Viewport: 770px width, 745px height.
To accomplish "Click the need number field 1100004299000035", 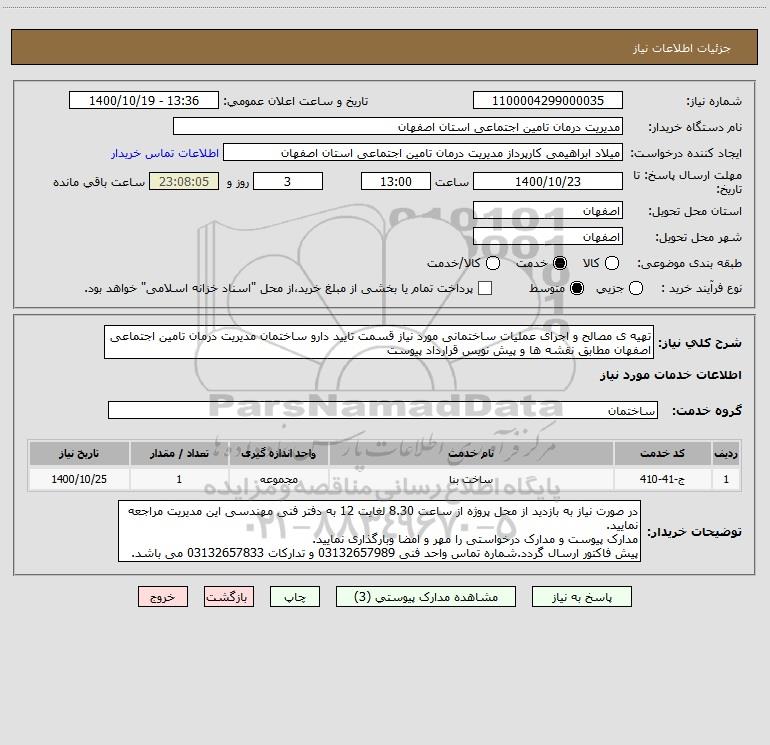I will coord(548,101).
